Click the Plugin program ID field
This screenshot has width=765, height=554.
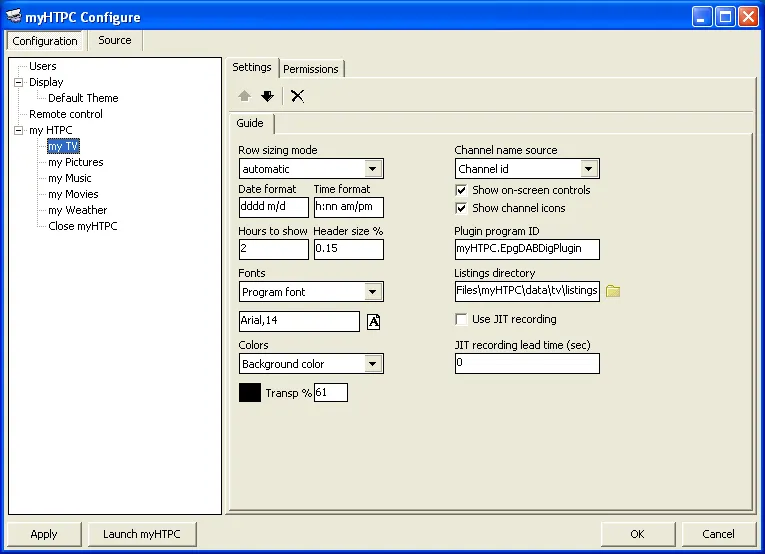point(527,249)
